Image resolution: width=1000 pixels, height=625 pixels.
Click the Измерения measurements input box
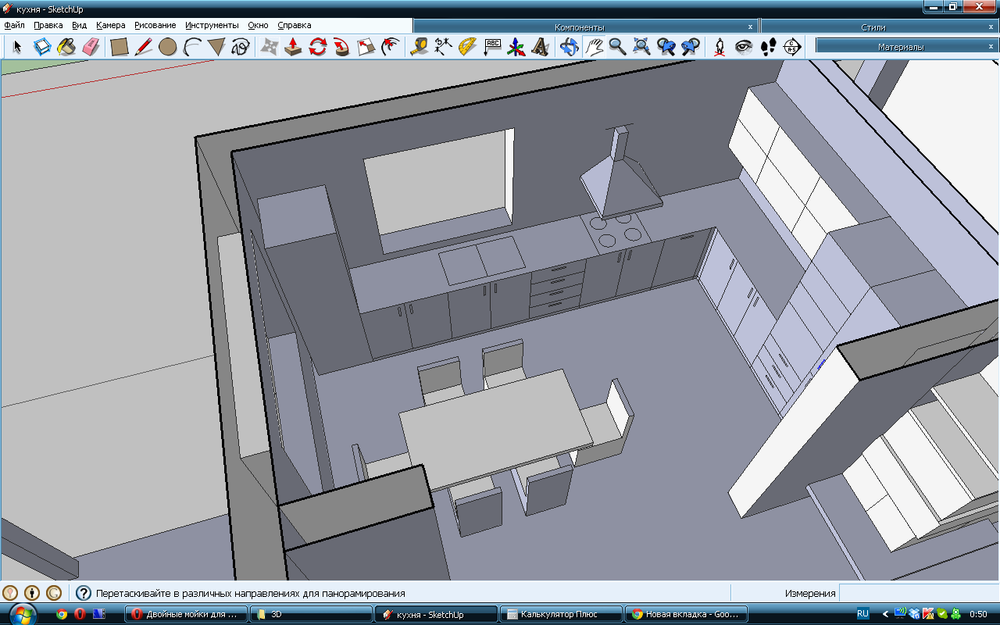coord(918,593)
